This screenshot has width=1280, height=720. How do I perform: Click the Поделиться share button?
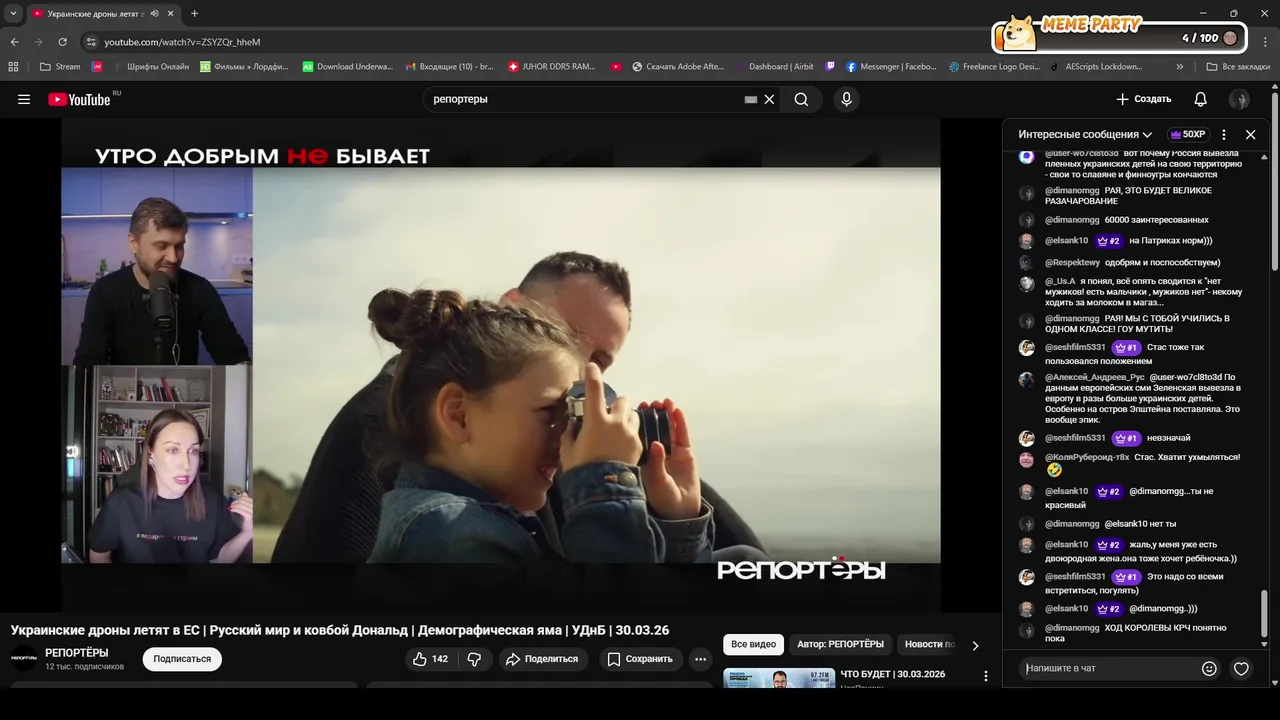542,659
